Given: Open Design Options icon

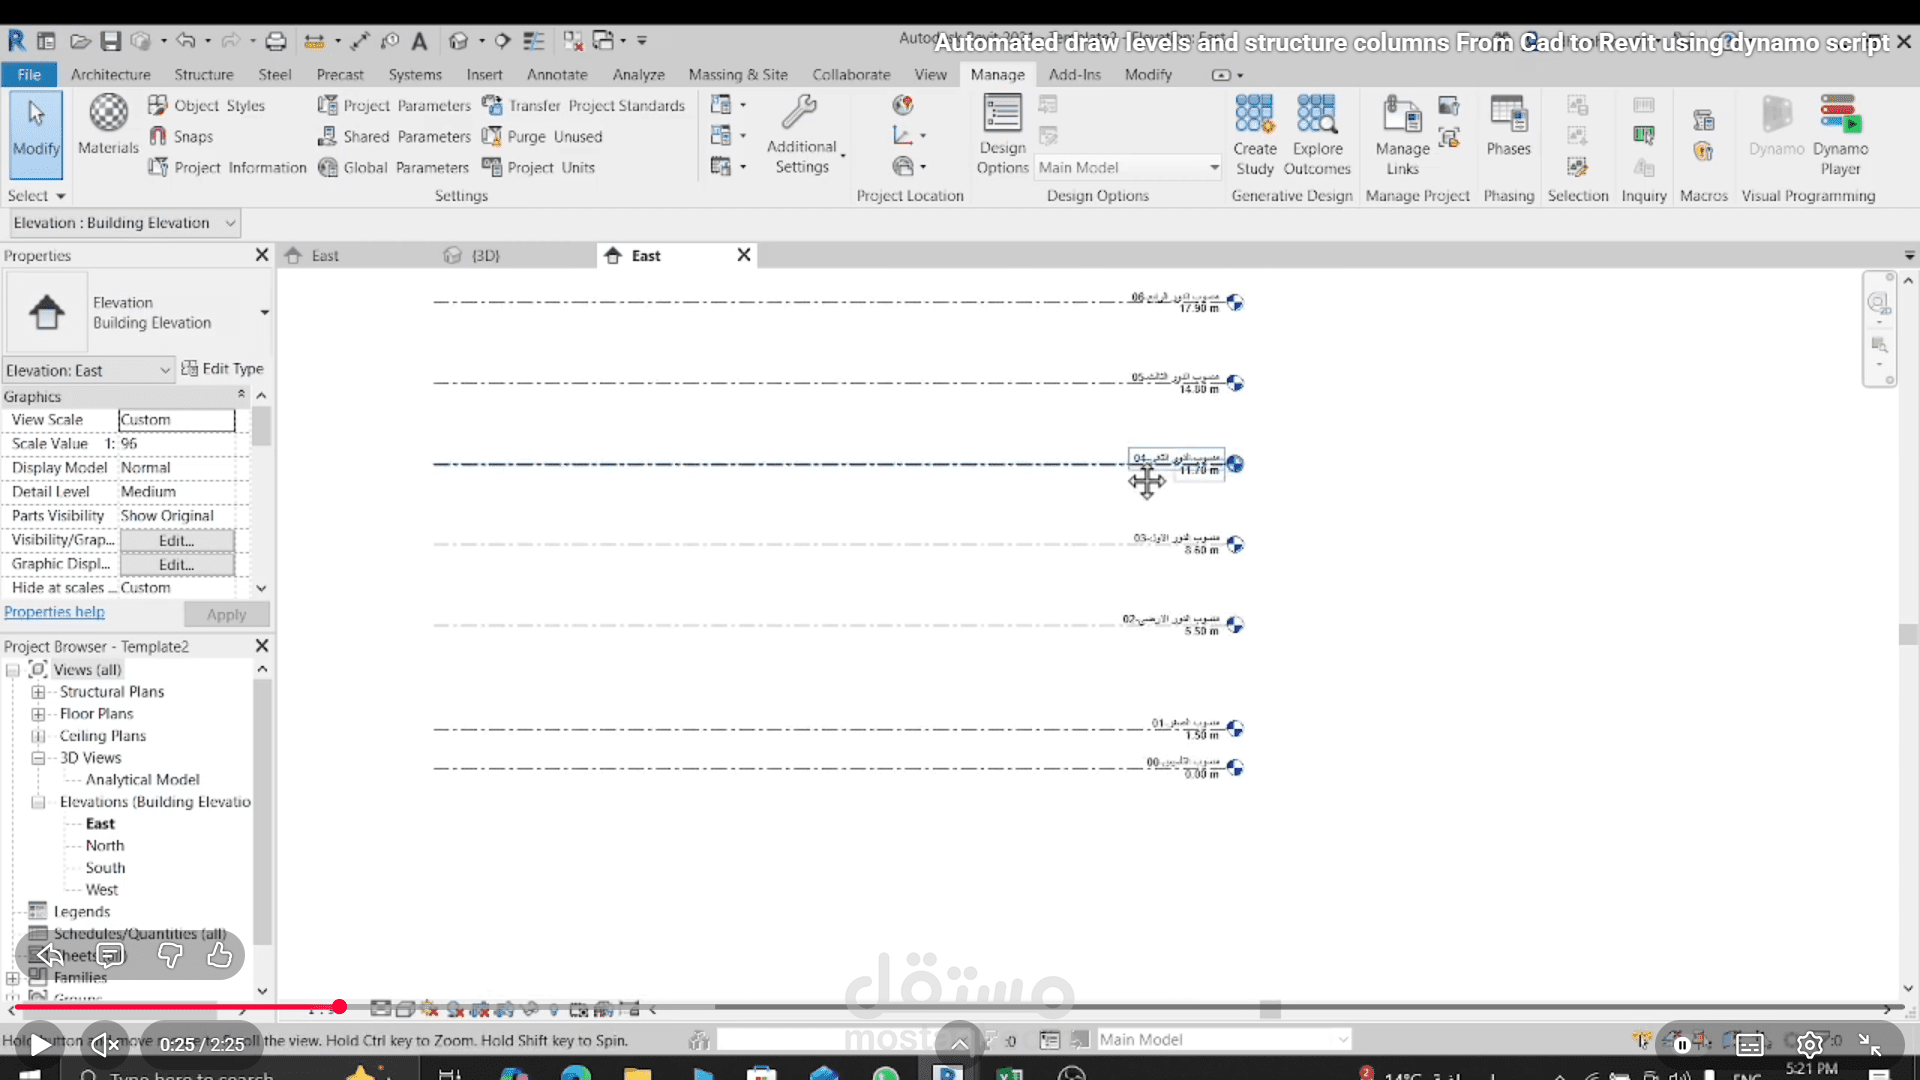Looking at the screenshot, I should [1001, 114].
